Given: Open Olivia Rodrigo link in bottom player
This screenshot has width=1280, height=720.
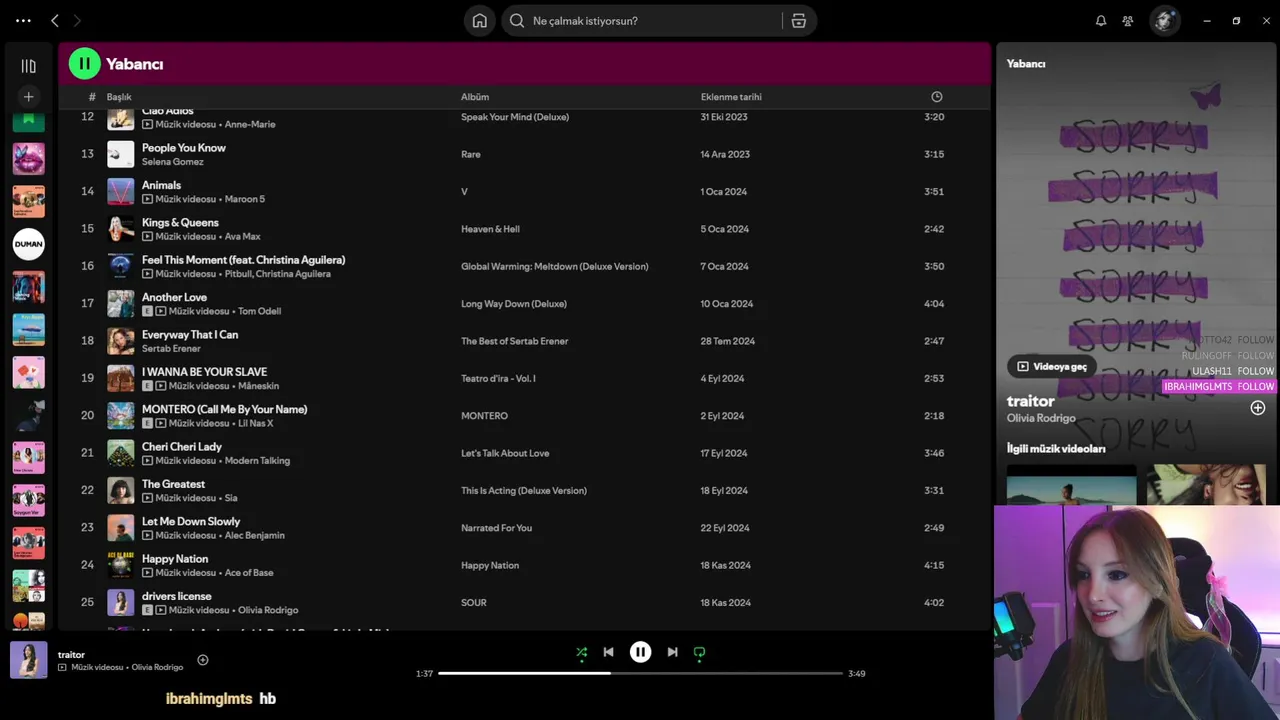Looking at the screenshot, I should point(157,667).
